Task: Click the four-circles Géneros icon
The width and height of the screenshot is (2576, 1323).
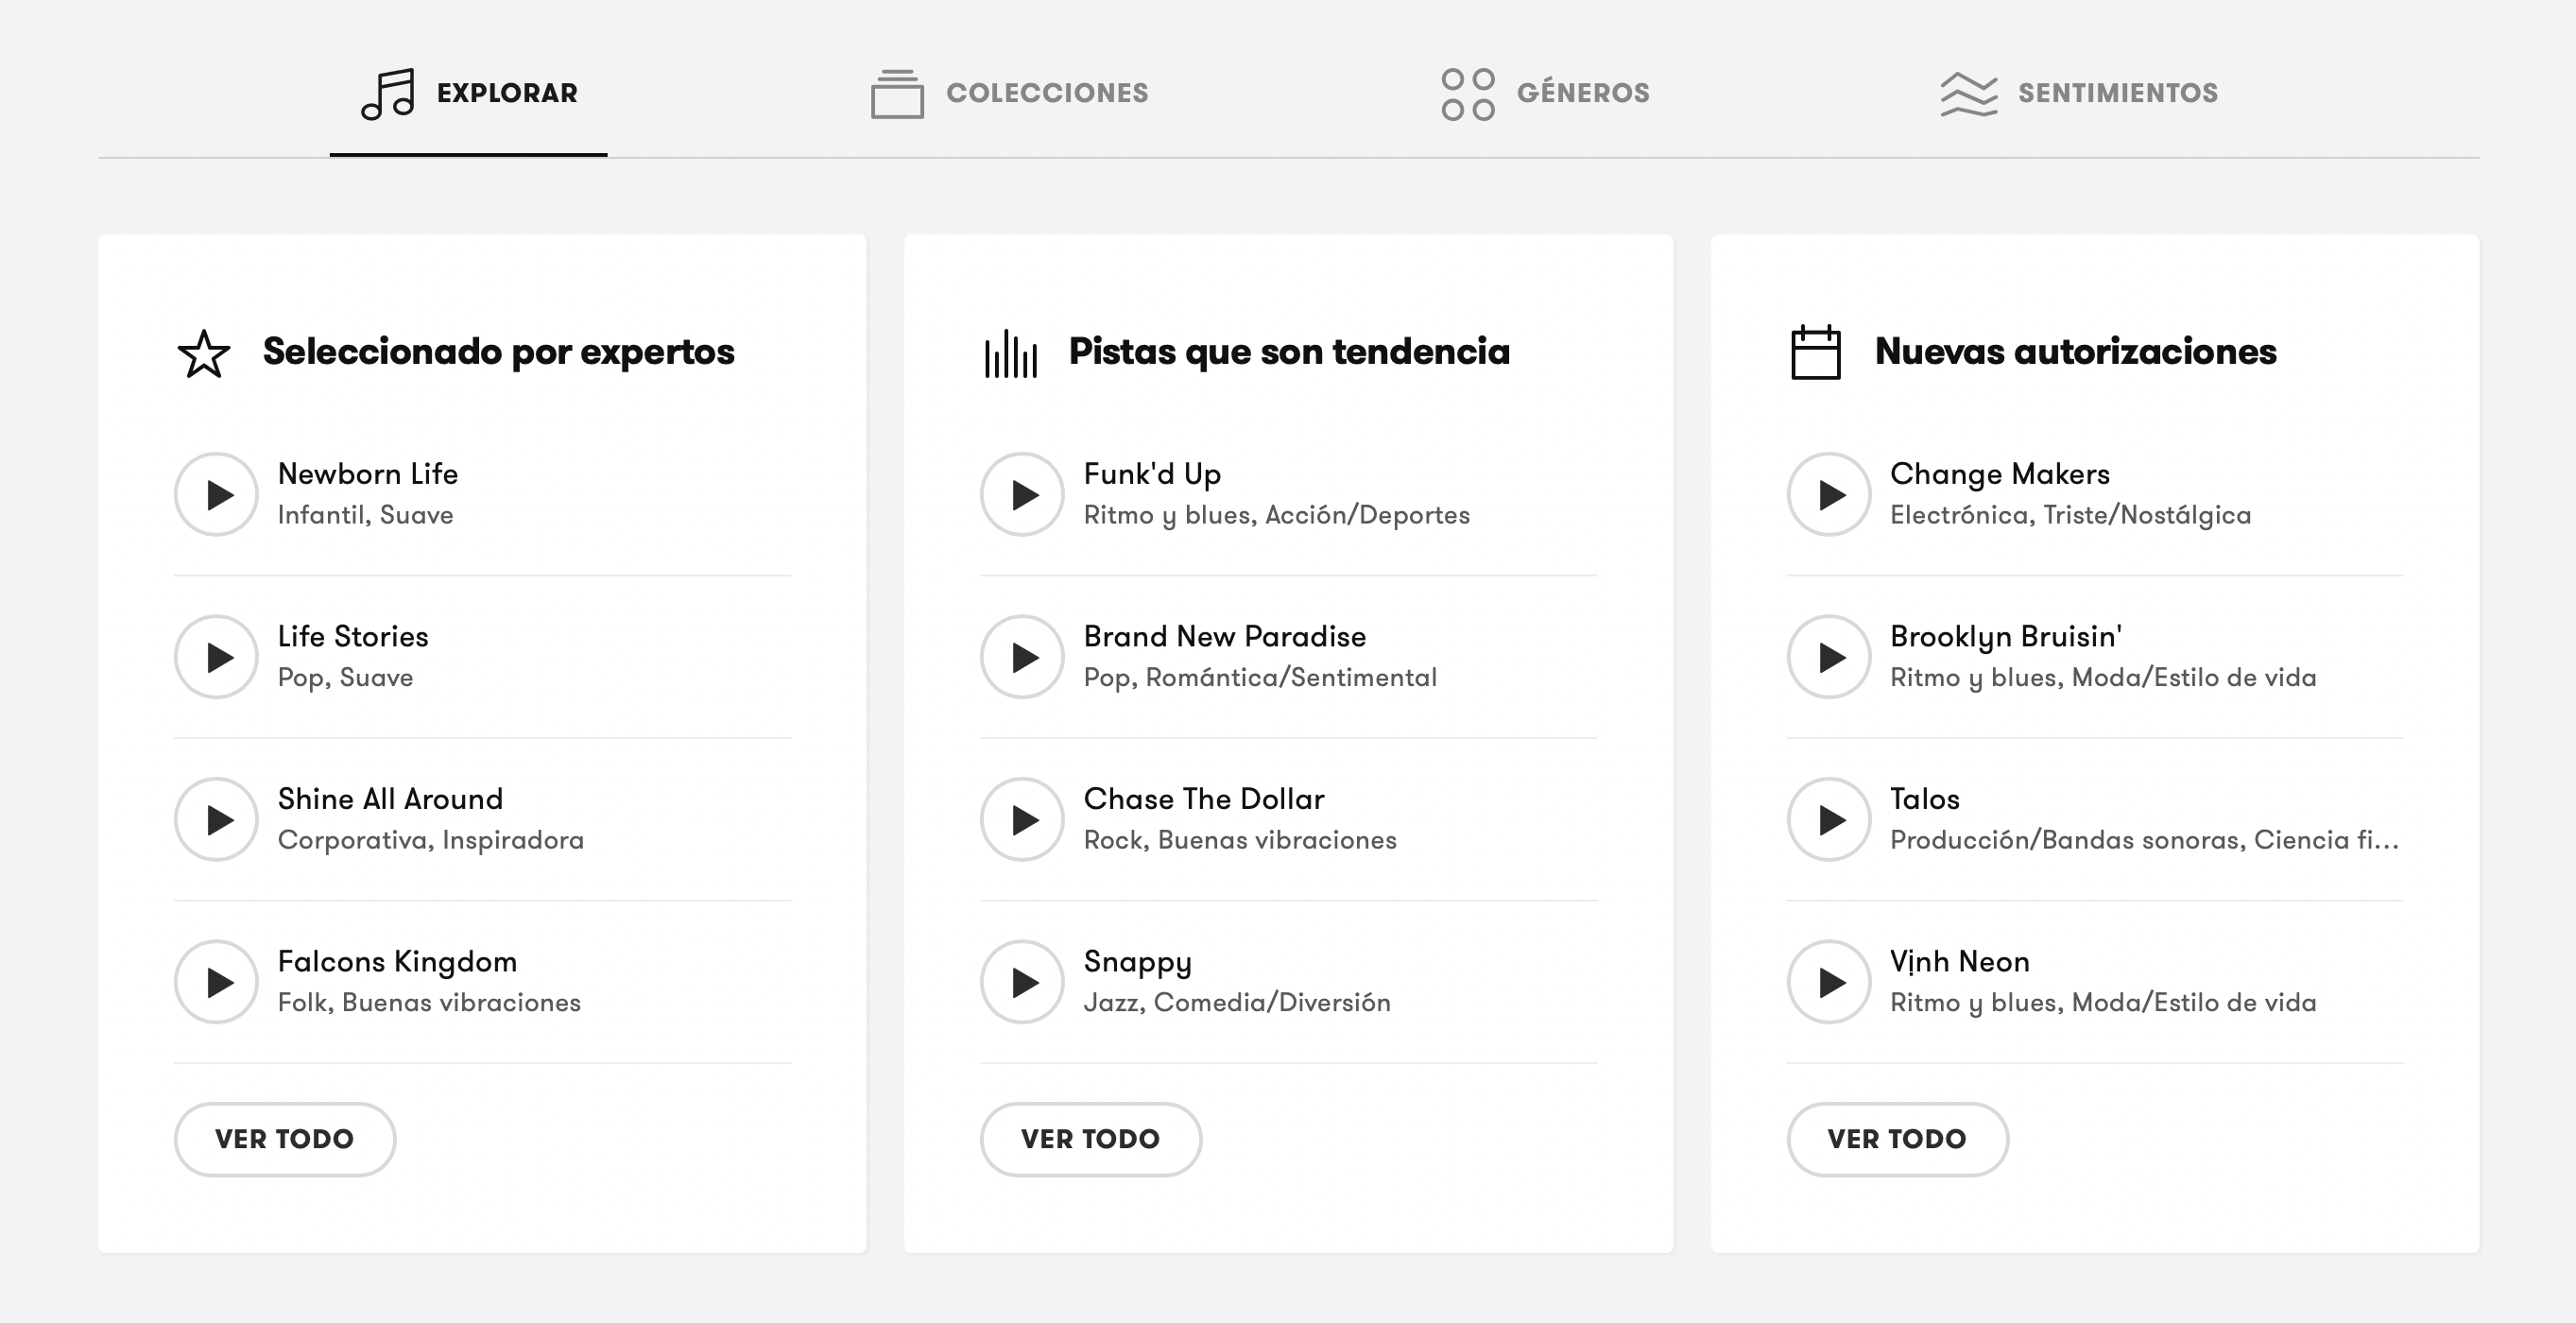Action: point(1468,94)
